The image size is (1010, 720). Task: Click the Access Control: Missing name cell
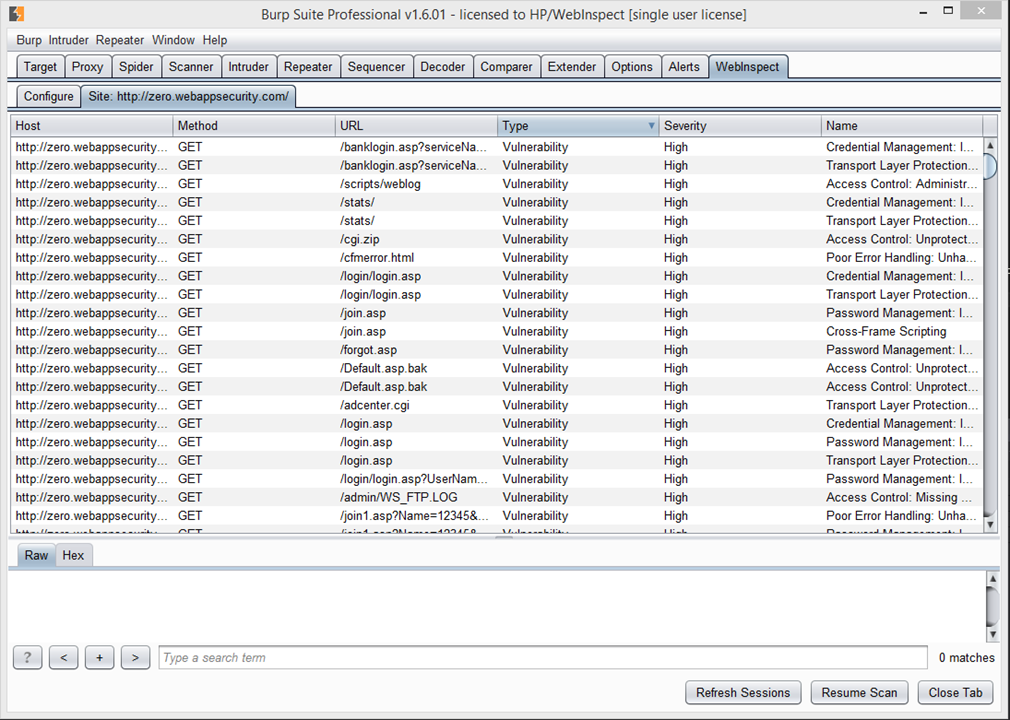click(x=902, y=498)
